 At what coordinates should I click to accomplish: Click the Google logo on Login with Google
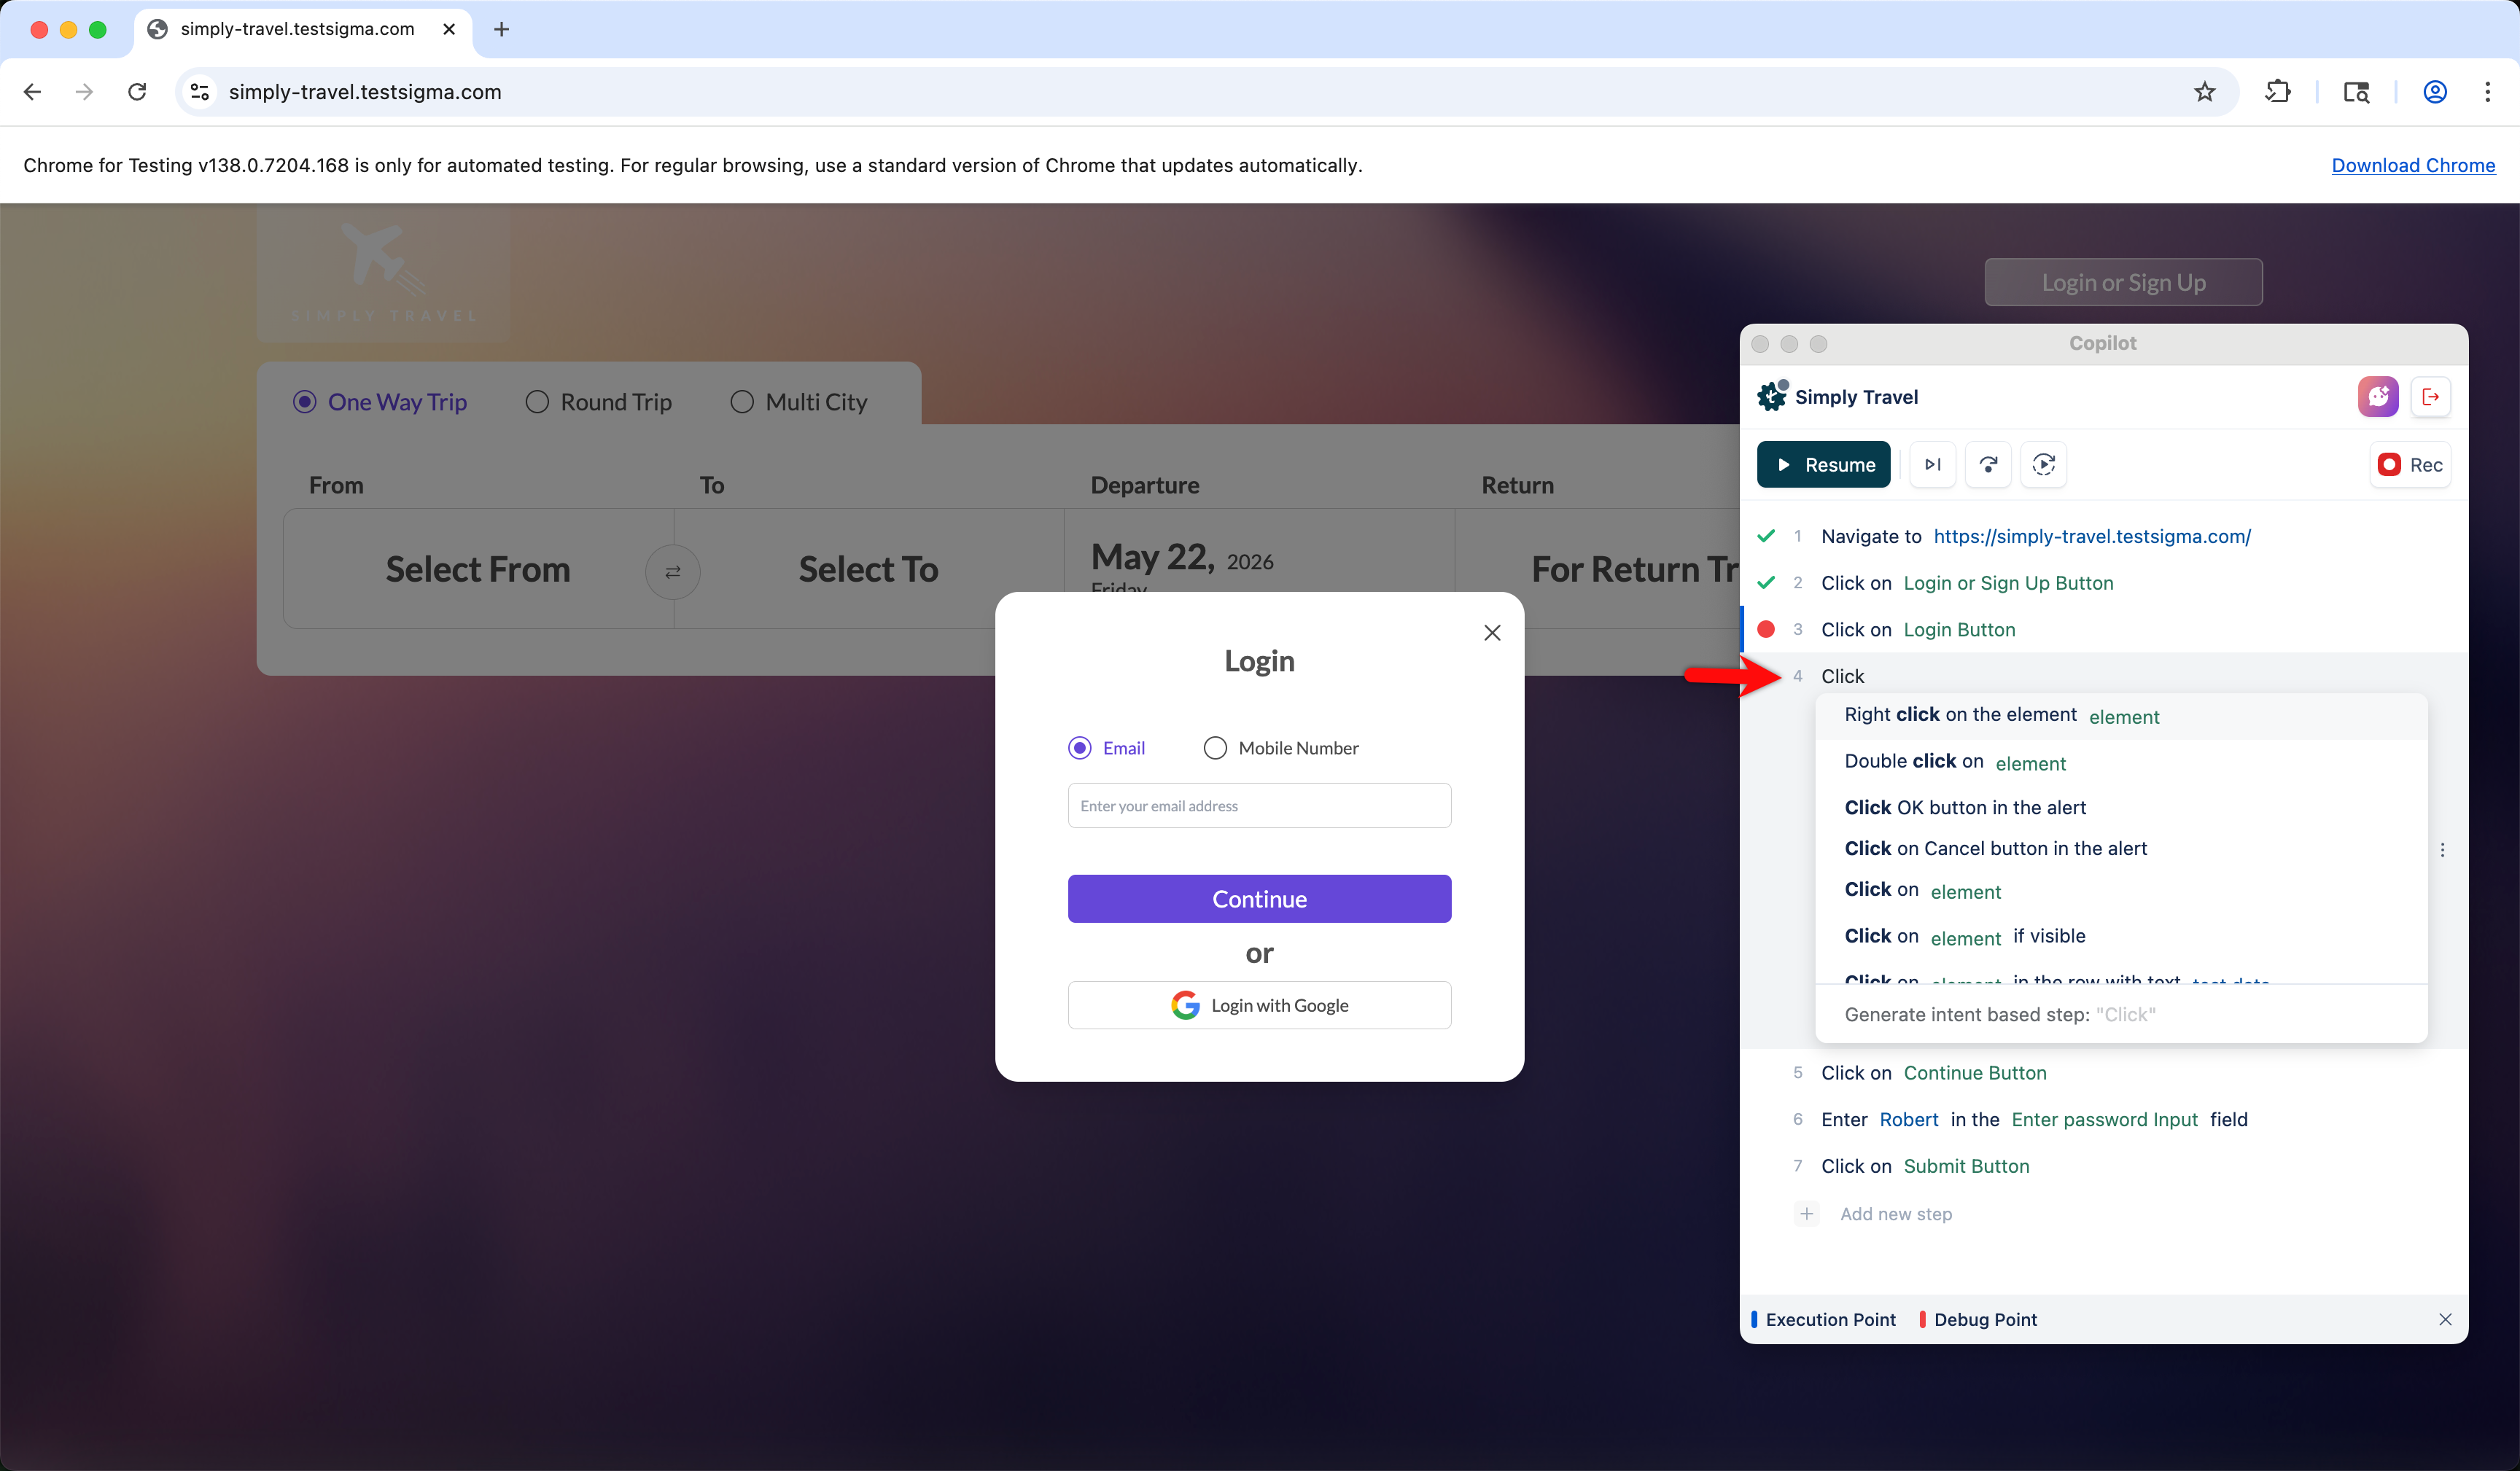tap(1185, 1005)
